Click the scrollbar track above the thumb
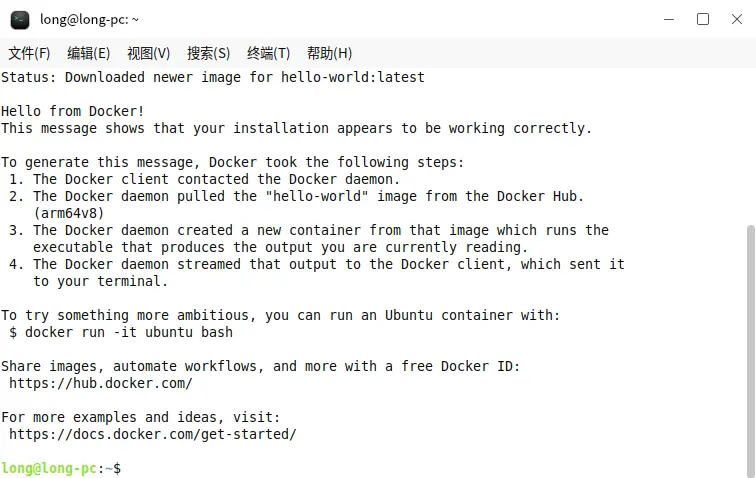Viewport: 756px width, 478px height. [750, 140]
